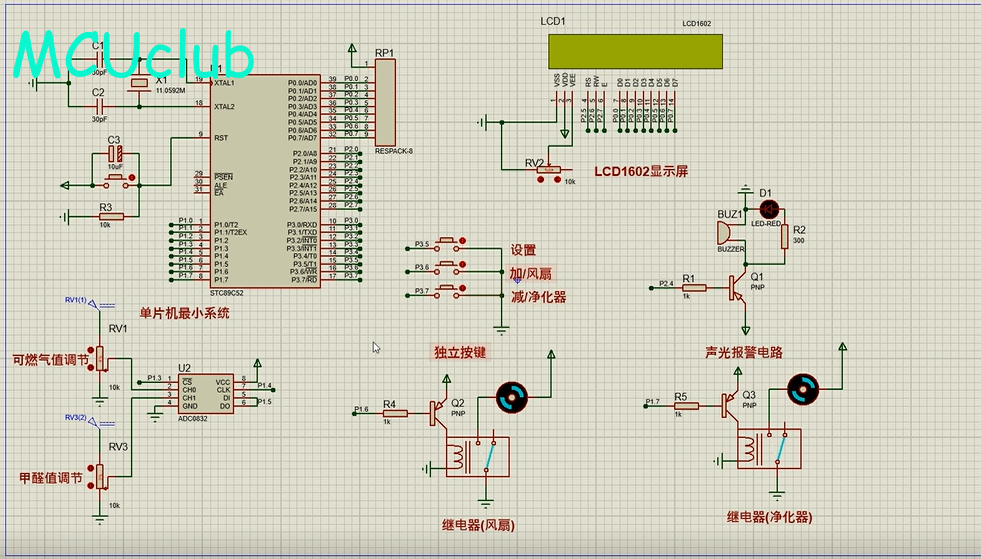Select capacitor C2 30pF
The image size is (981, 559).
99,106
